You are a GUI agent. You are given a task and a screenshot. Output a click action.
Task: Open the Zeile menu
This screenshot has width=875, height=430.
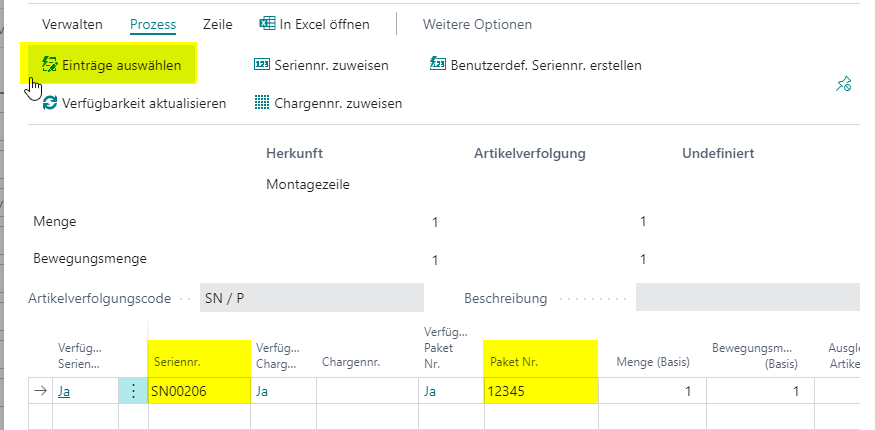pos(218,25)
